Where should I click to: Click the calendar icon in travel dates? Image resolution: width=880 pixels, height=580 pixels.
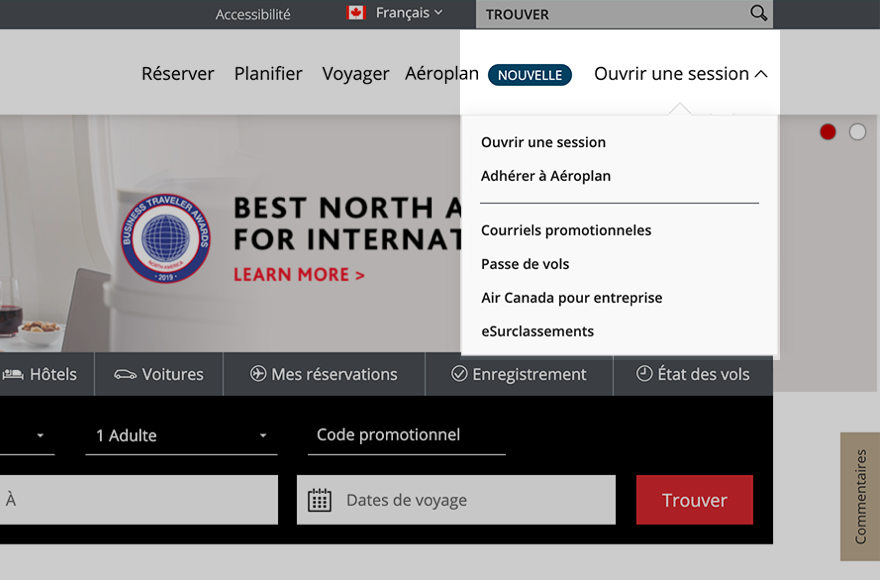(319, 500)
